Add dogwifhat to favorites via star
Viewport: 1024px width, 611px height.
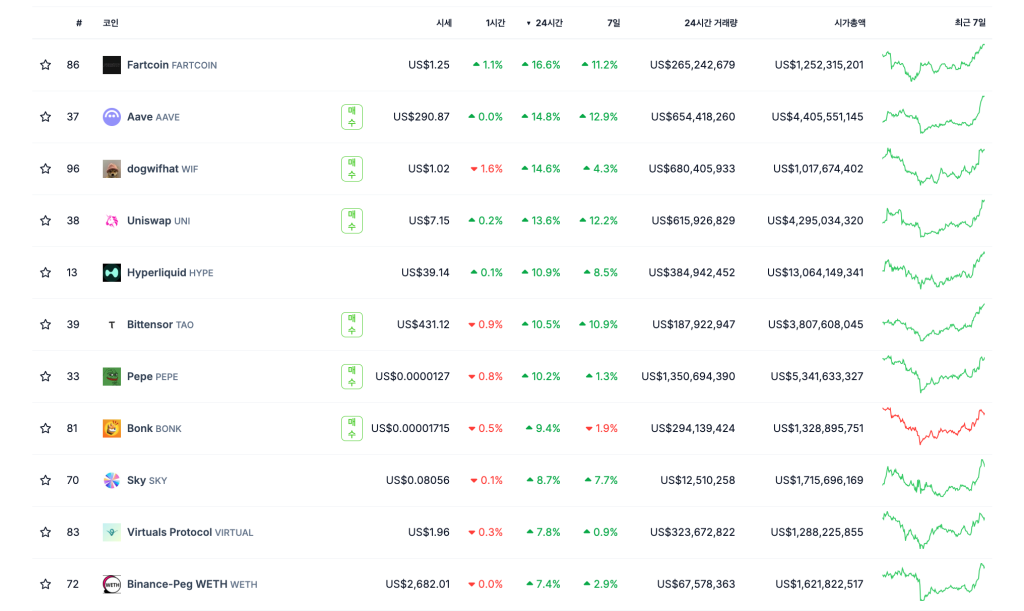click(45, 168)
